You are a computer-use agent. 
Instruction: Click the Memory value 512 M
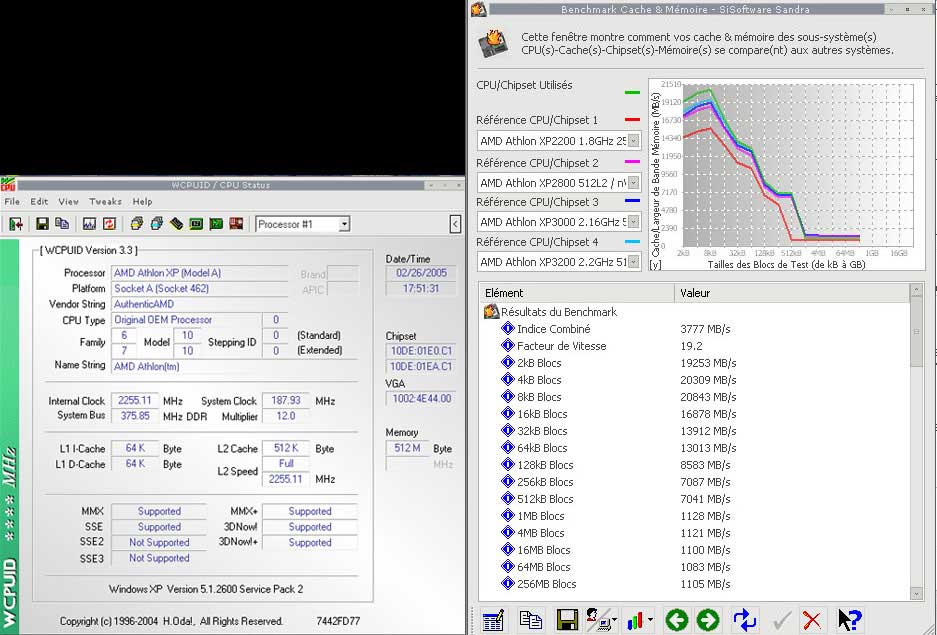pos(407,447)
